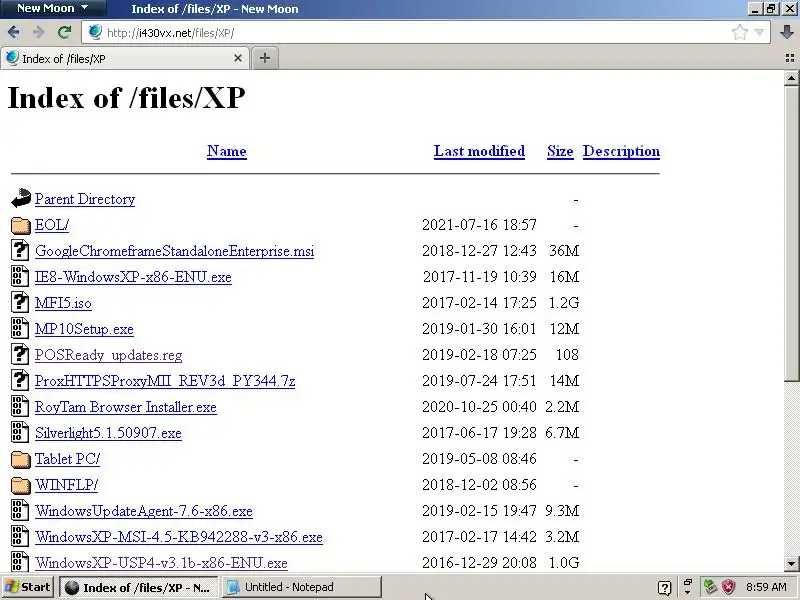Download MP10Setup.exe
This screenshot has width=800, height=600.
84,329
